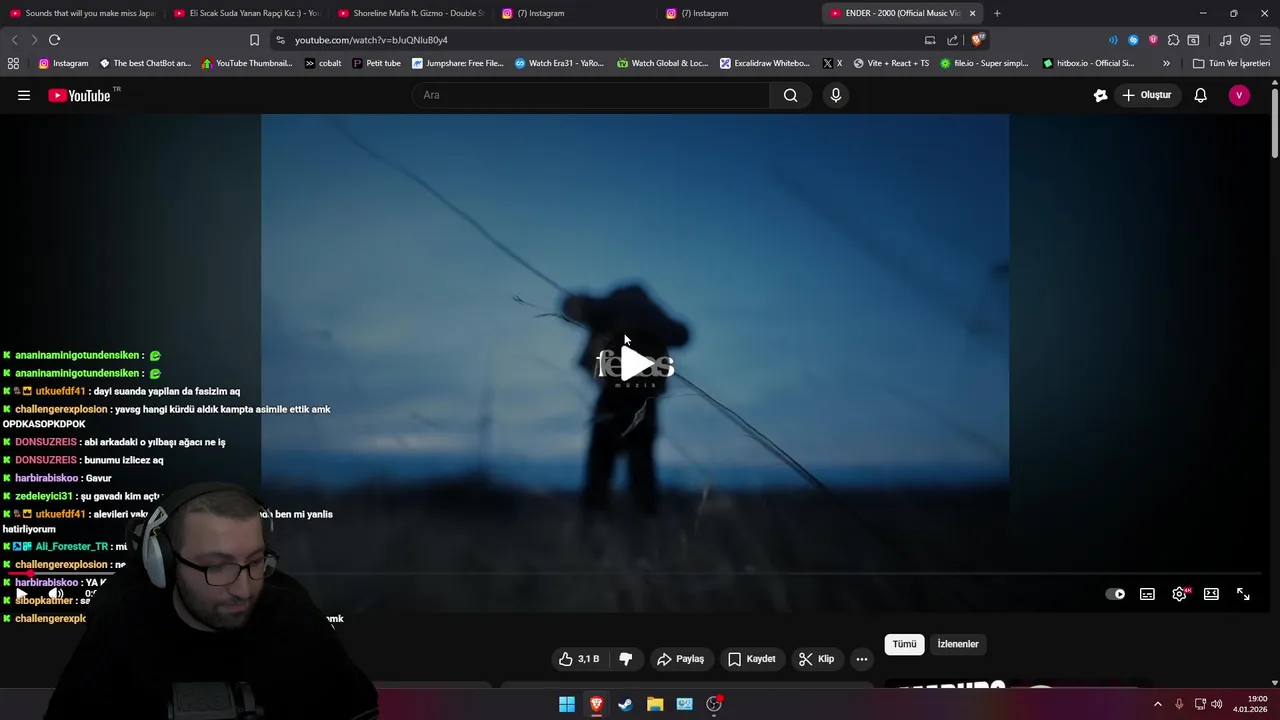Open the player settings gear
Image resolution: width=1280 pixels, height=720 pixels.
coord(1180,594)
